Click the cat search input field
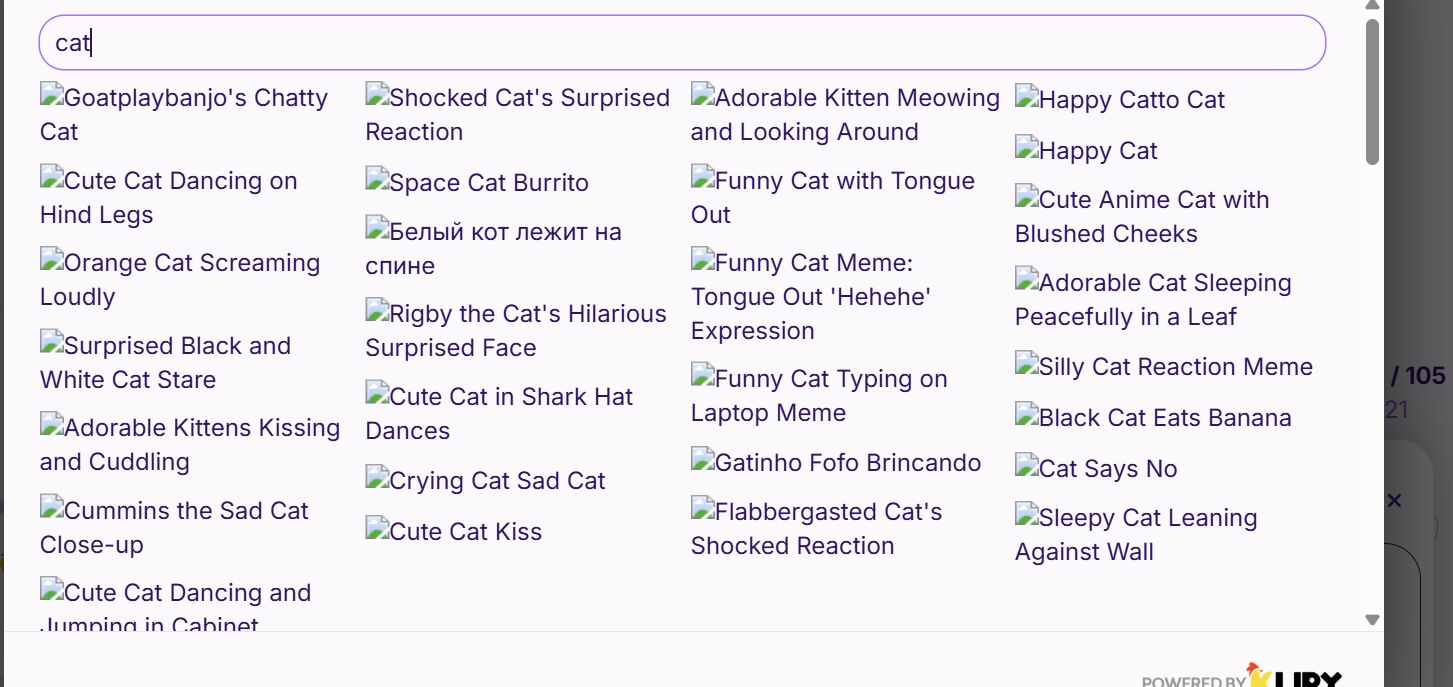The height and width of the screenshot is (687, 1453). pos(682,42)
